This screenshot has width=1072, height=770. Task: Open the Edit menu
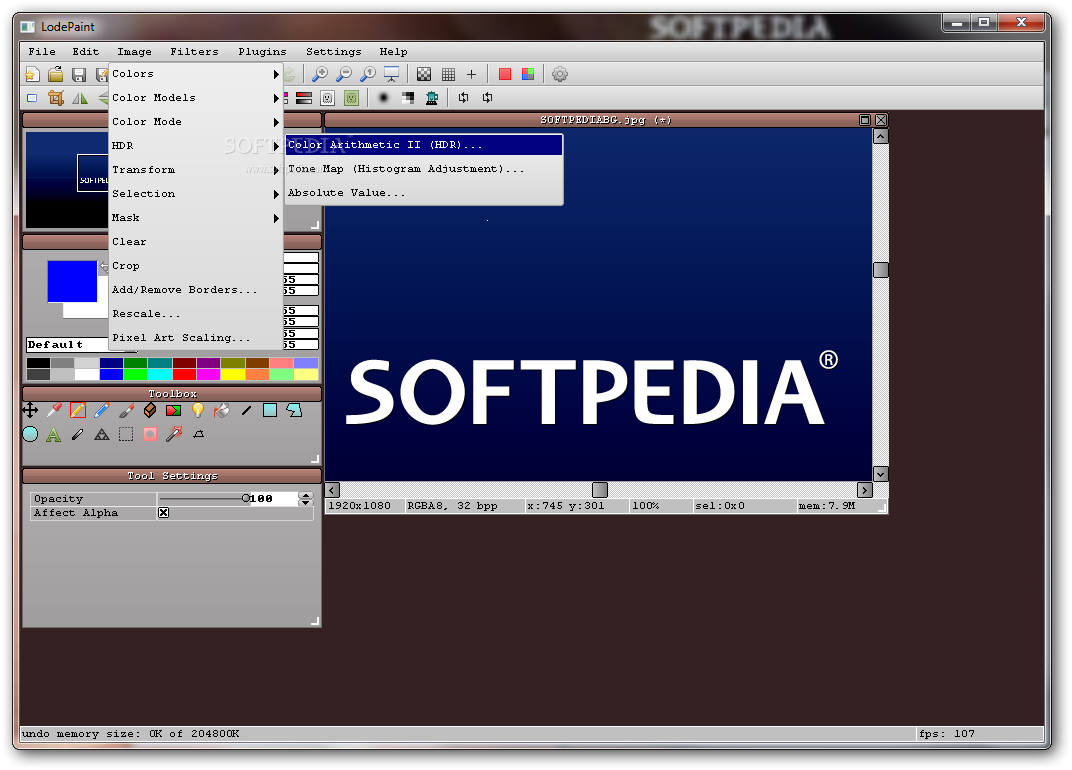[85, 51]
